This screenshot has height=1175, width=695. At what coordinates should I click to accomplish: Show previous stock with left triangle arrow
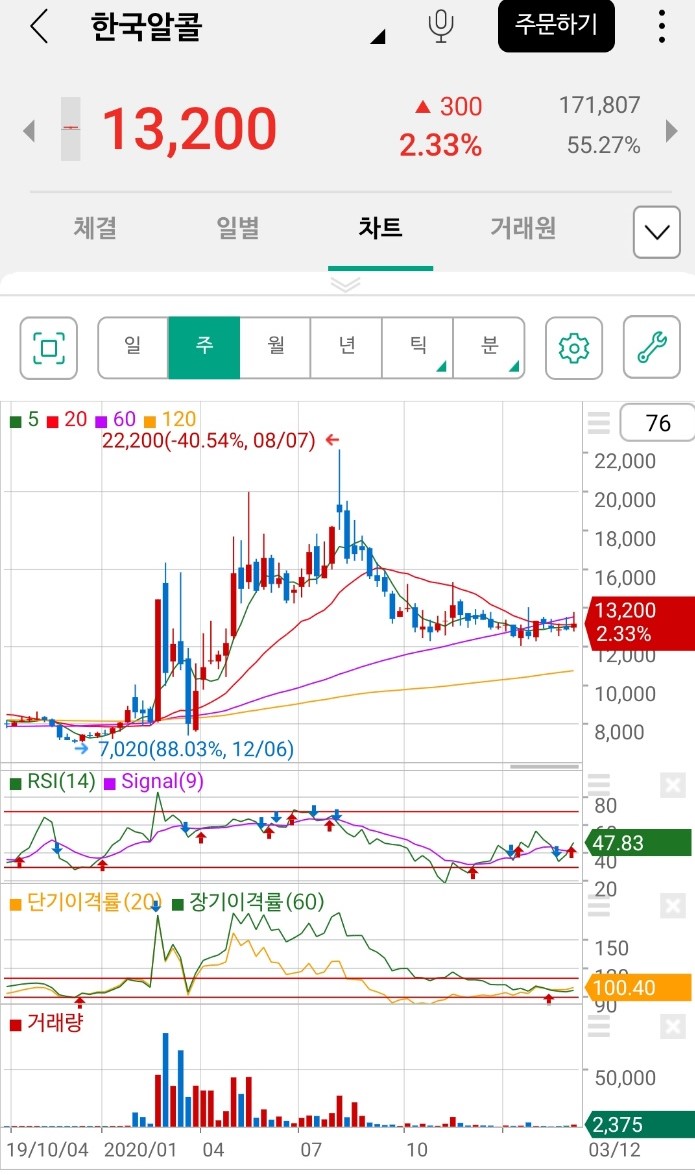tap(29, 131)
